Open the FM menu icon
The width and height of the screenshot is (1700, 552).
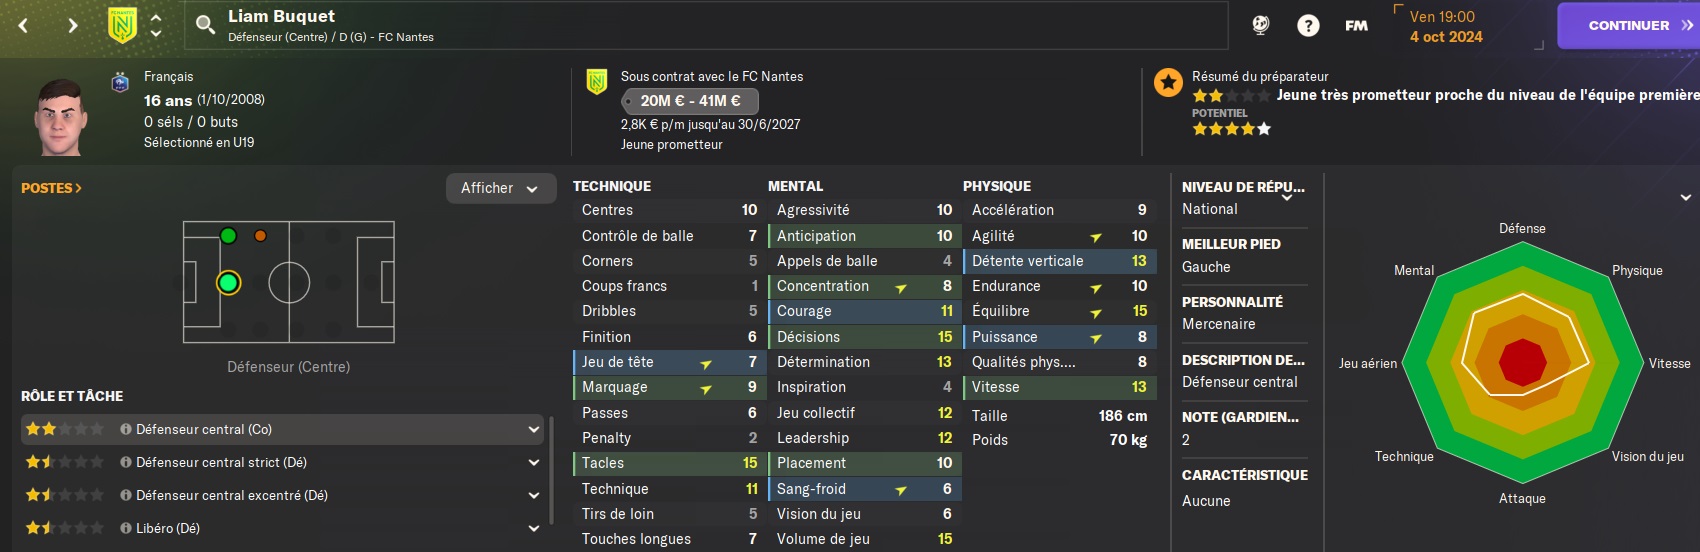1356,26
